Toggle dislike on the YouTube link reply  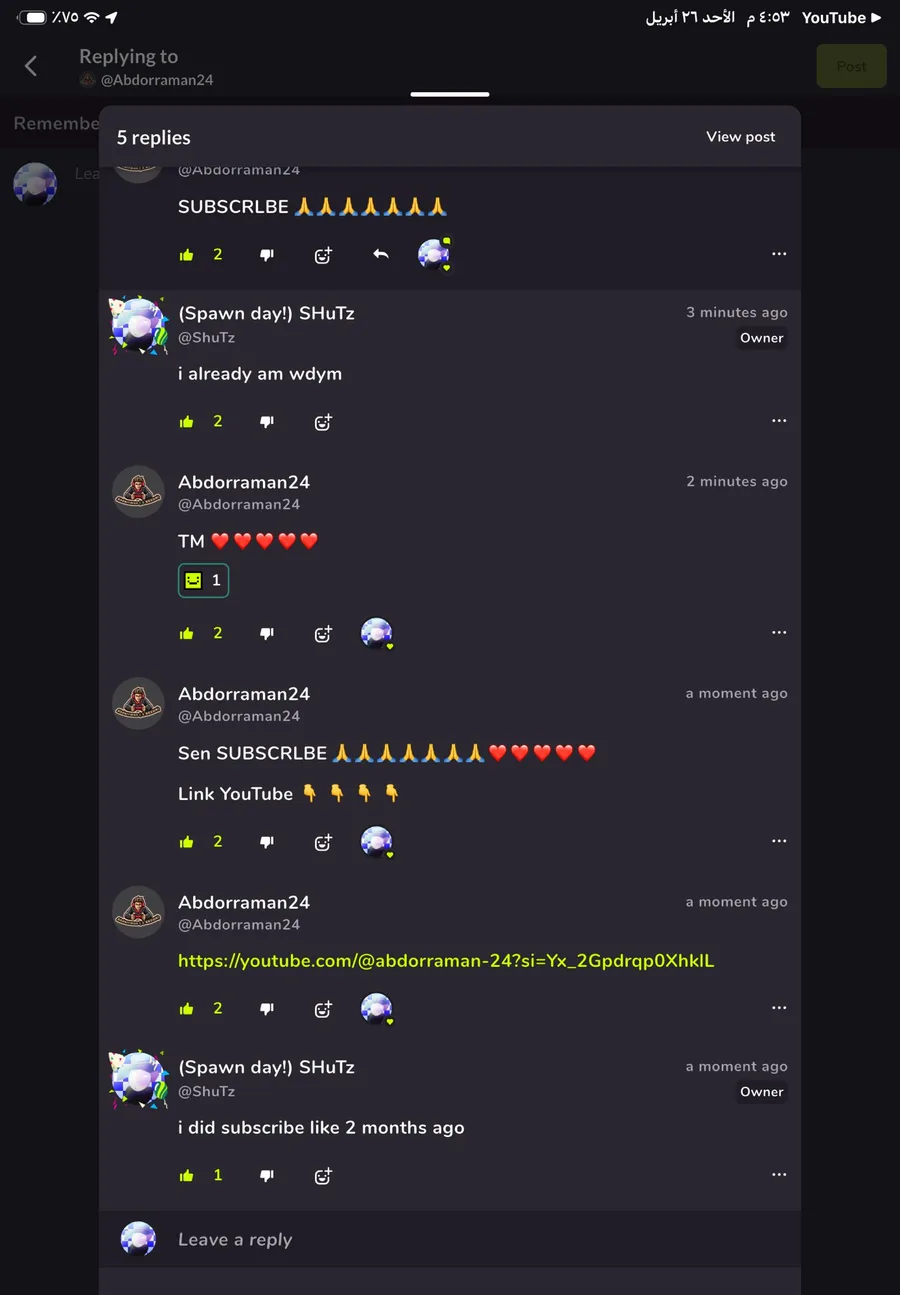click(x=267, y=1009)
